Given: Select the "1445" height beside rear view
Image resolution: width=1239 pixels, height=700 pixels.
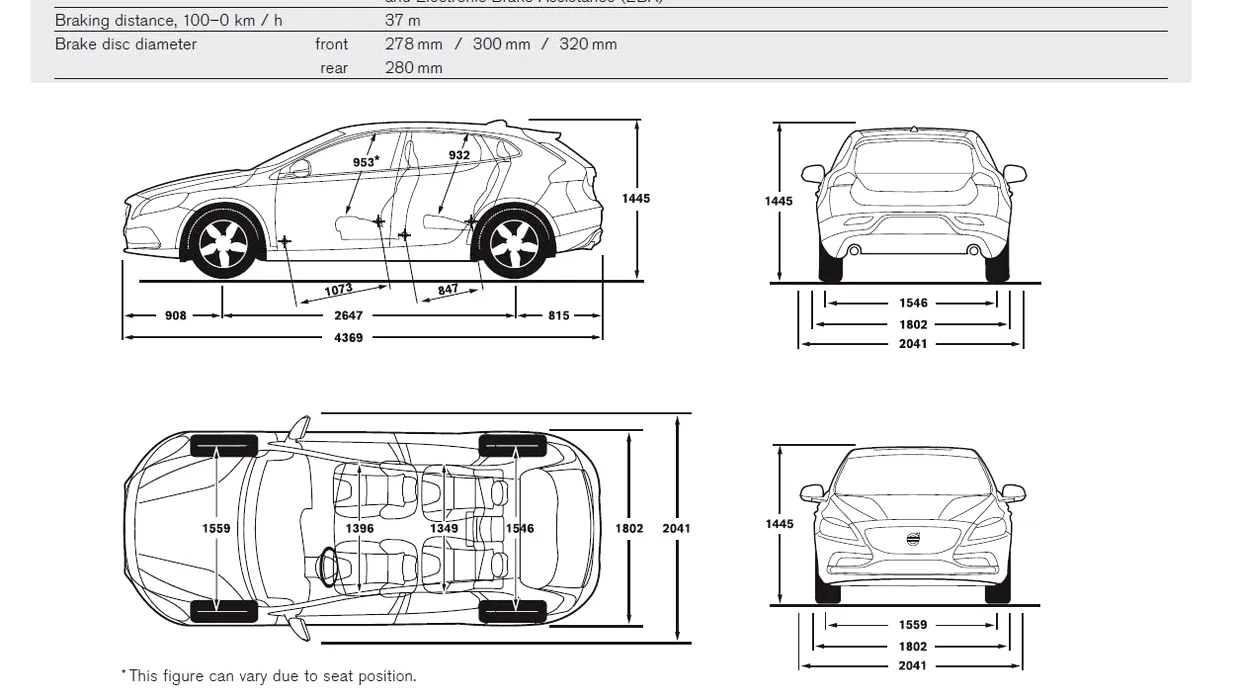Looking at the screenshot, I should (x=779, y=201).
